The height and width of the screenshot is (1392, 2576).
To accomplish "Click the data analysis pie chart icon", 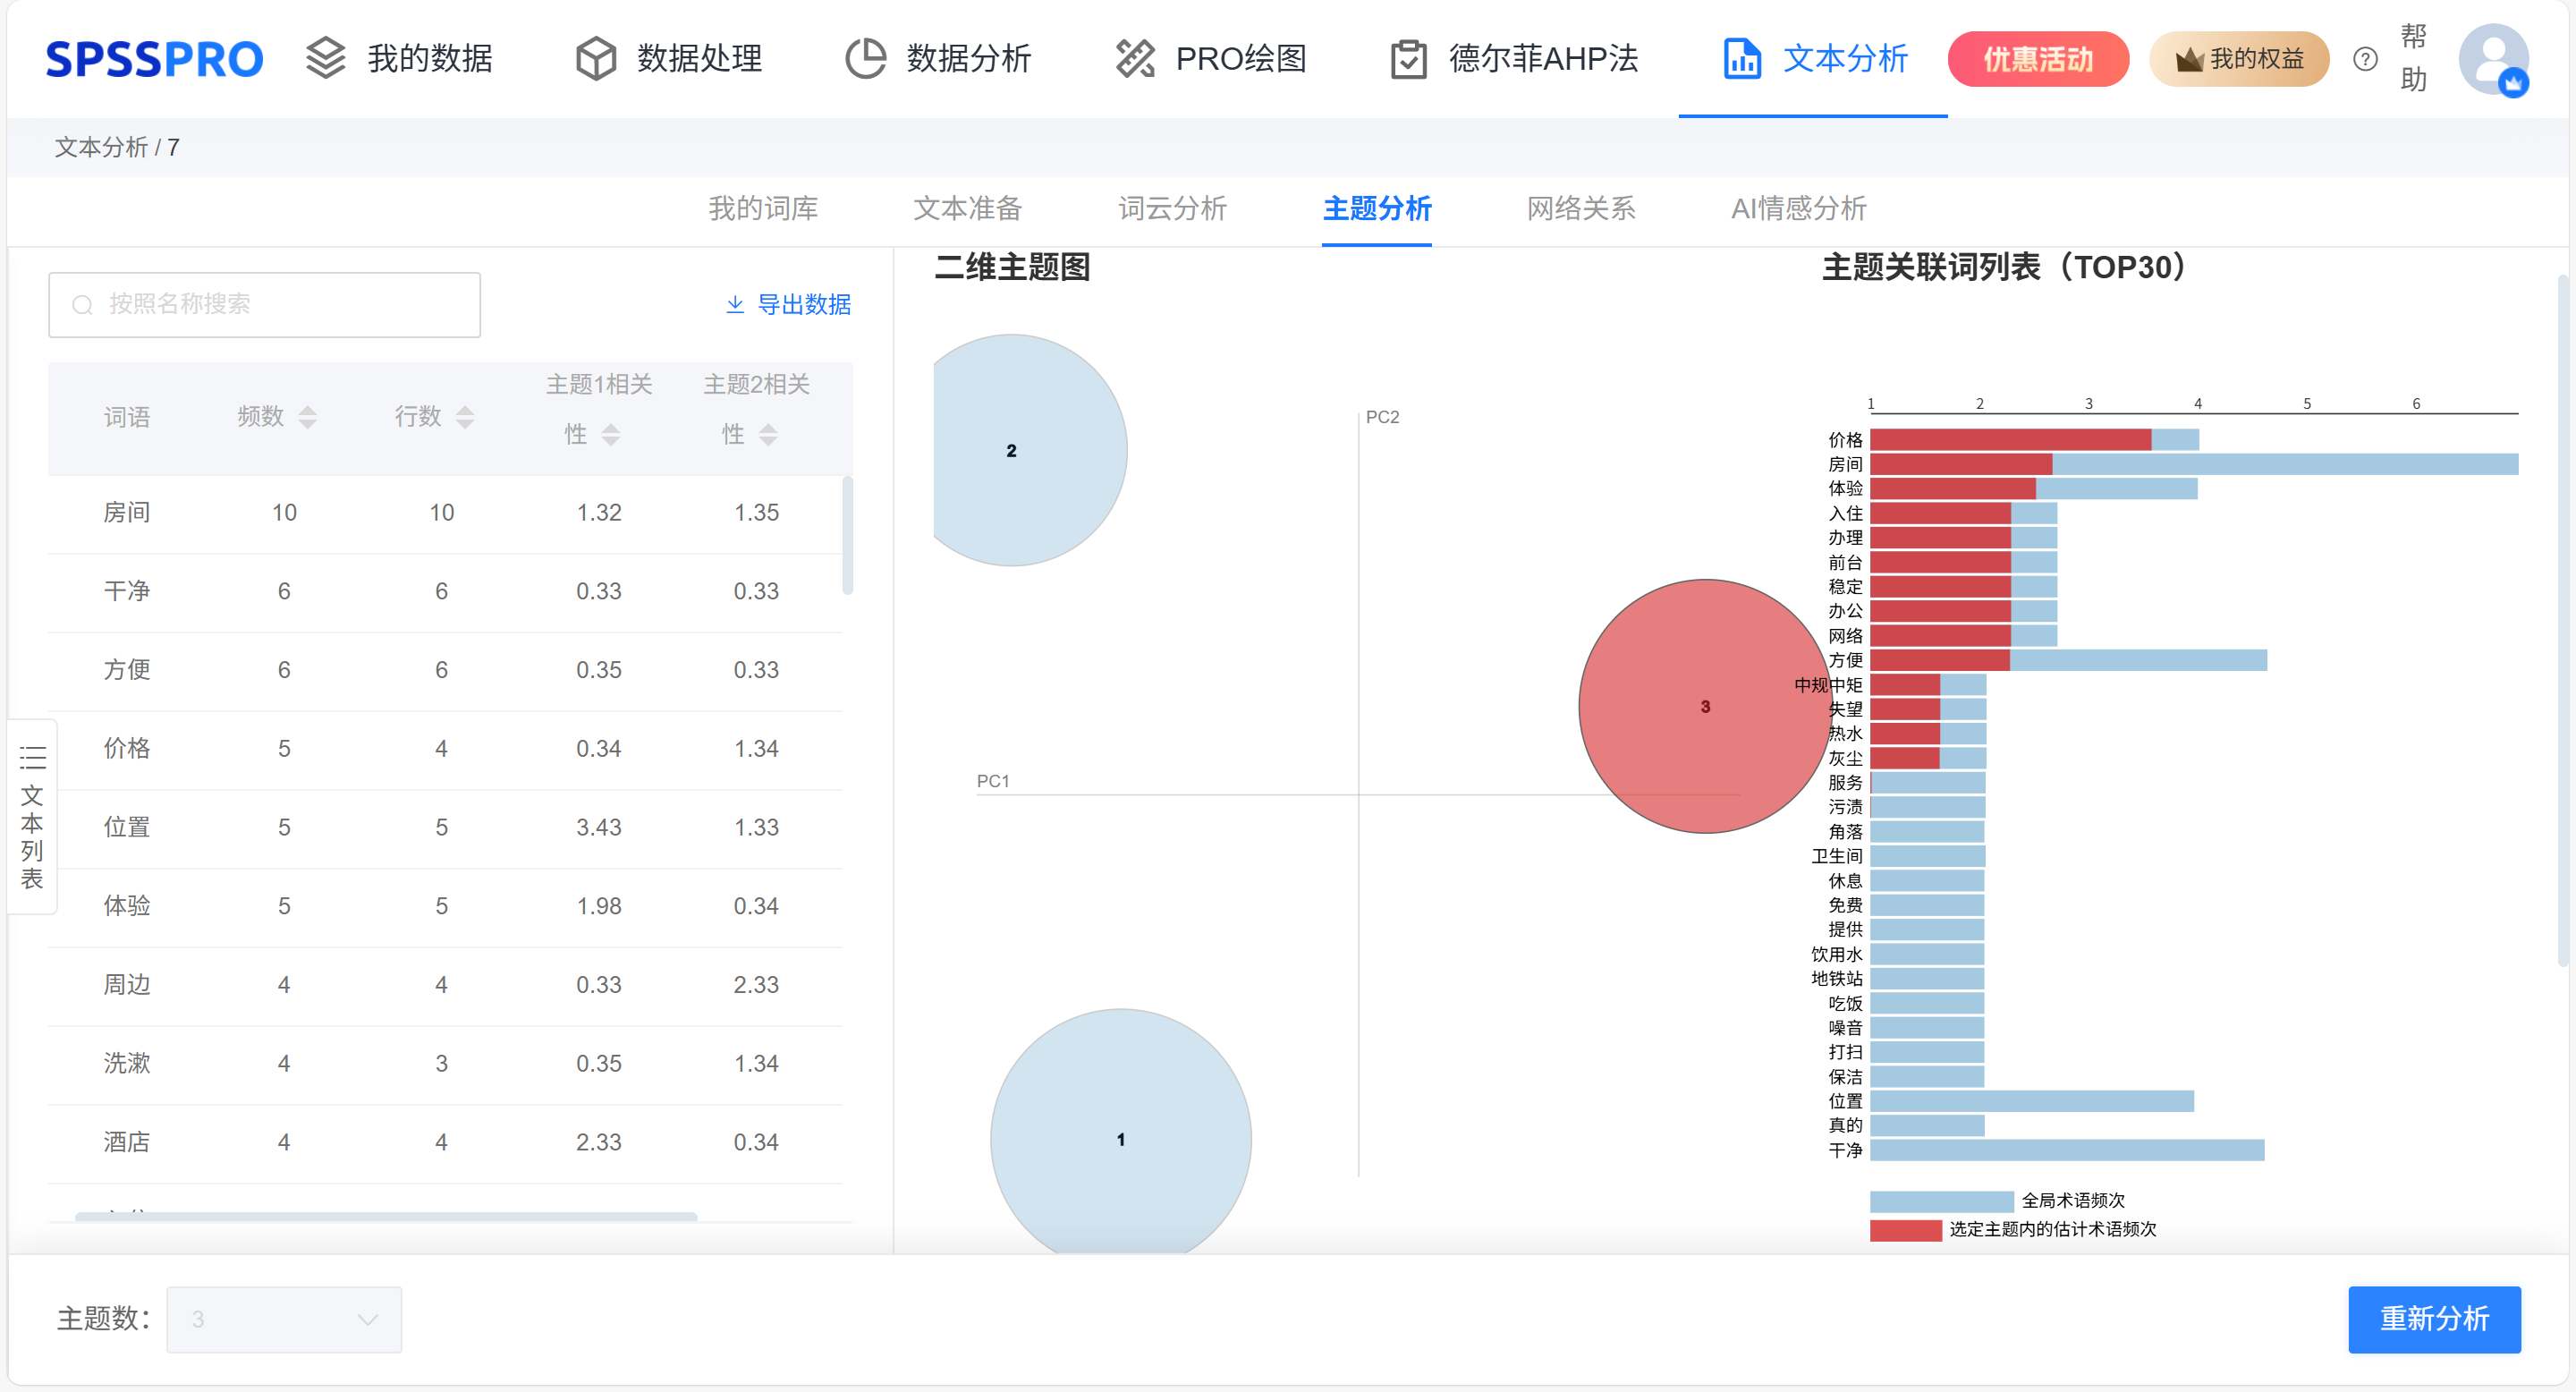I will (x=865, y=58).
